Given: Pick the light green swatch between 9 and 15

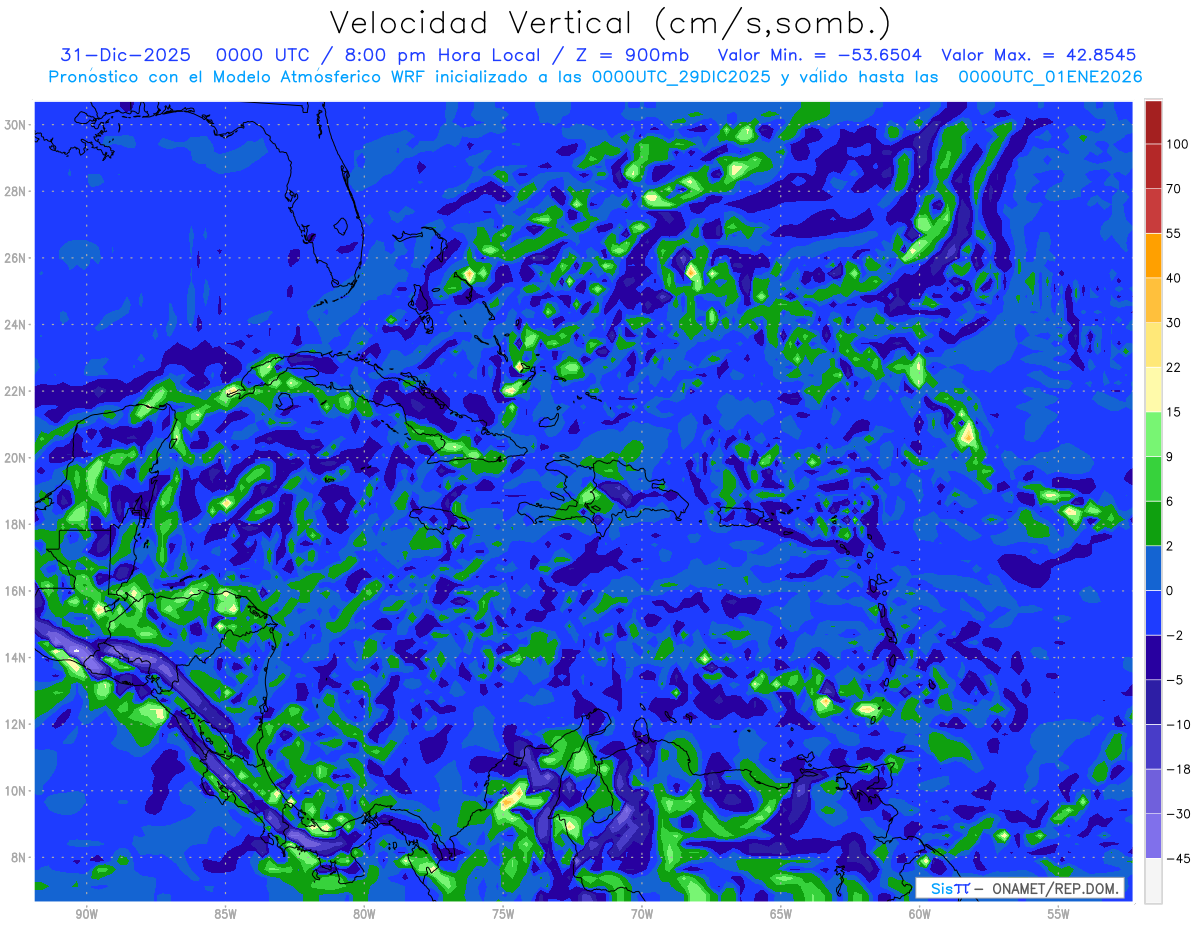Looking at the screenshot, I should [x=1153, y=434].
